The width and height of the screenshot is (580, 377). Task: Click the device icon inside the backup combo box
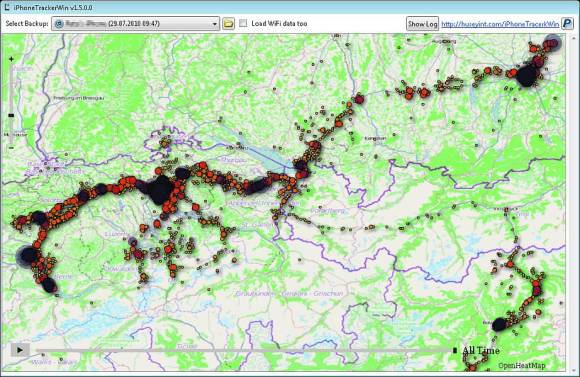click(x=59, y=24)
